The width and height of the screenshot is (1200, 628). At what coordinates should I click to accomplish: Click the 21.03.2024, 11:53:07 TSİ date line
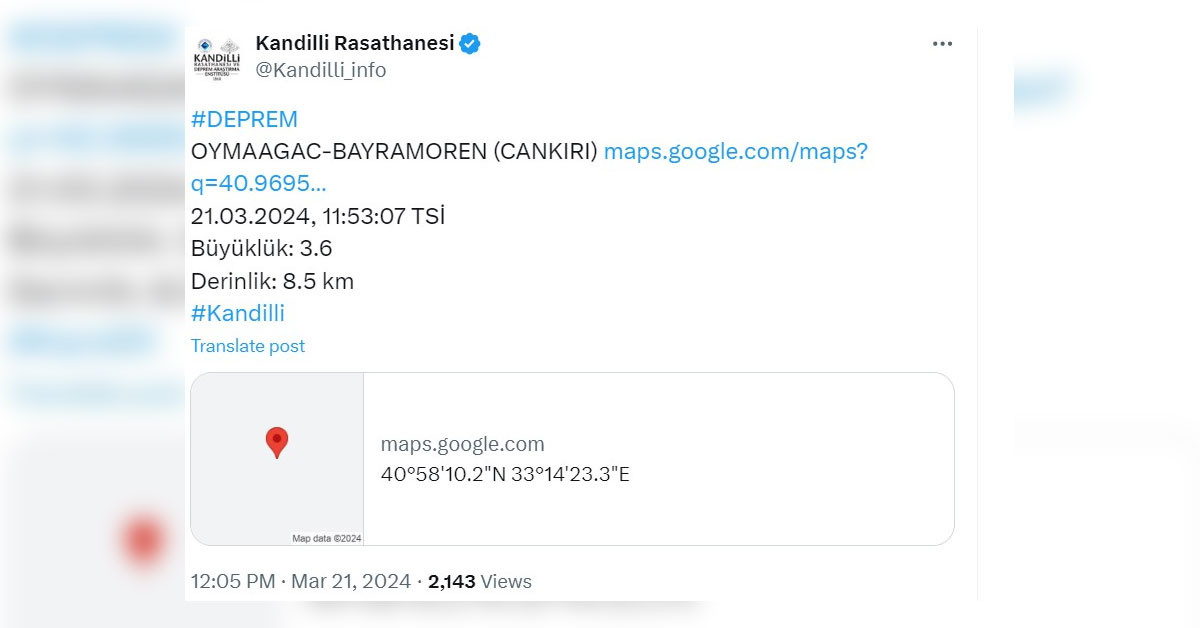point(318,217)
